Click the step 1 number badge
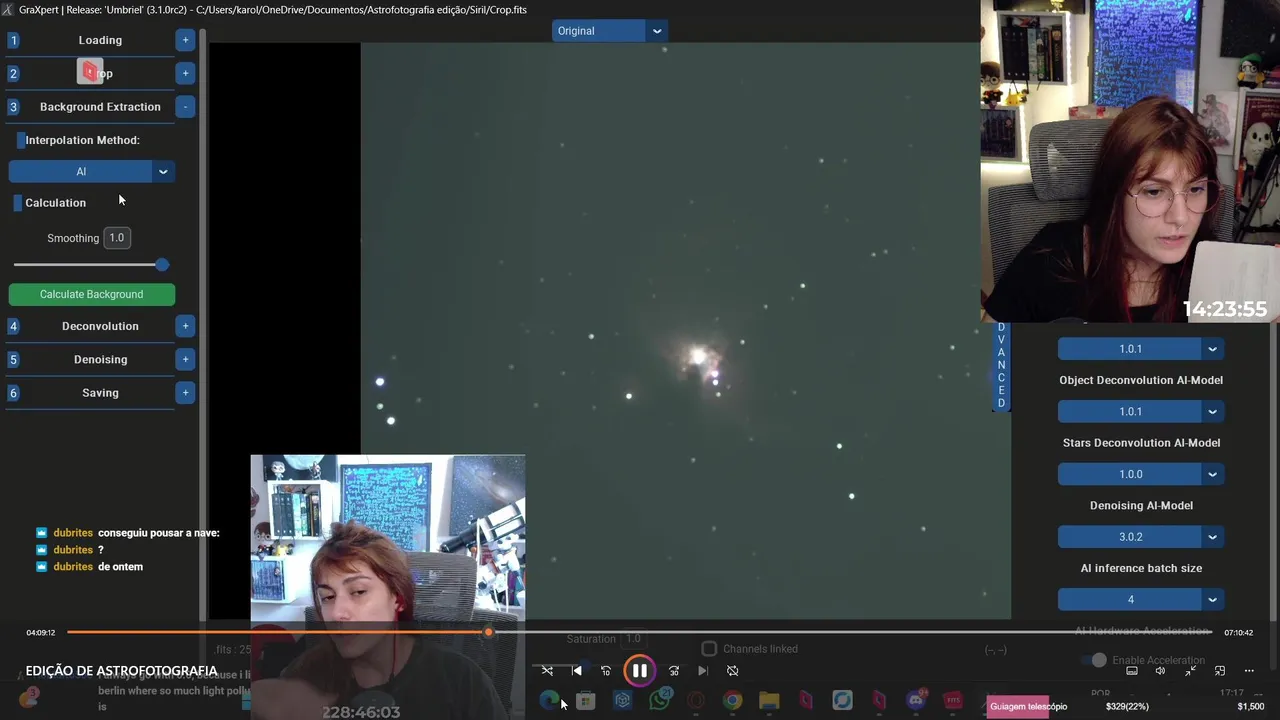 (x=13, y=40)
